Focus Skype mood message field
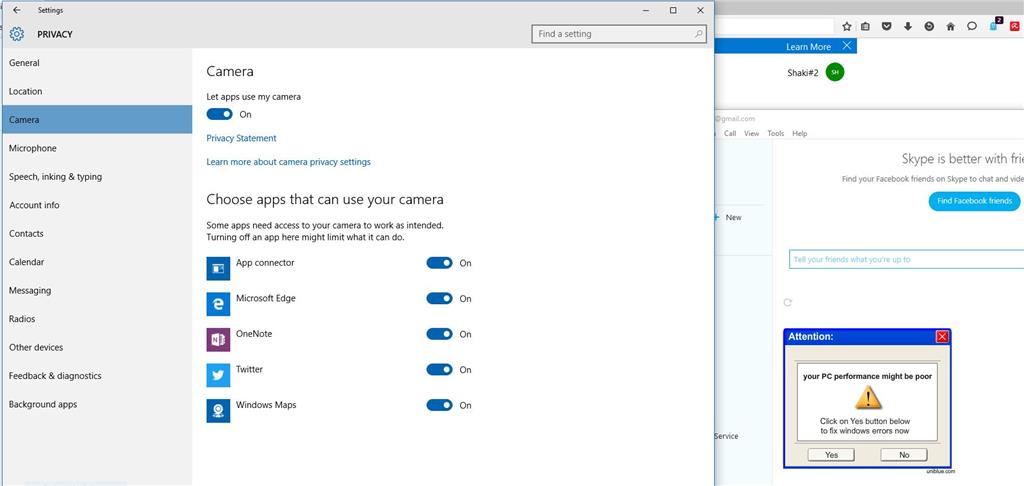 (906, 259)
